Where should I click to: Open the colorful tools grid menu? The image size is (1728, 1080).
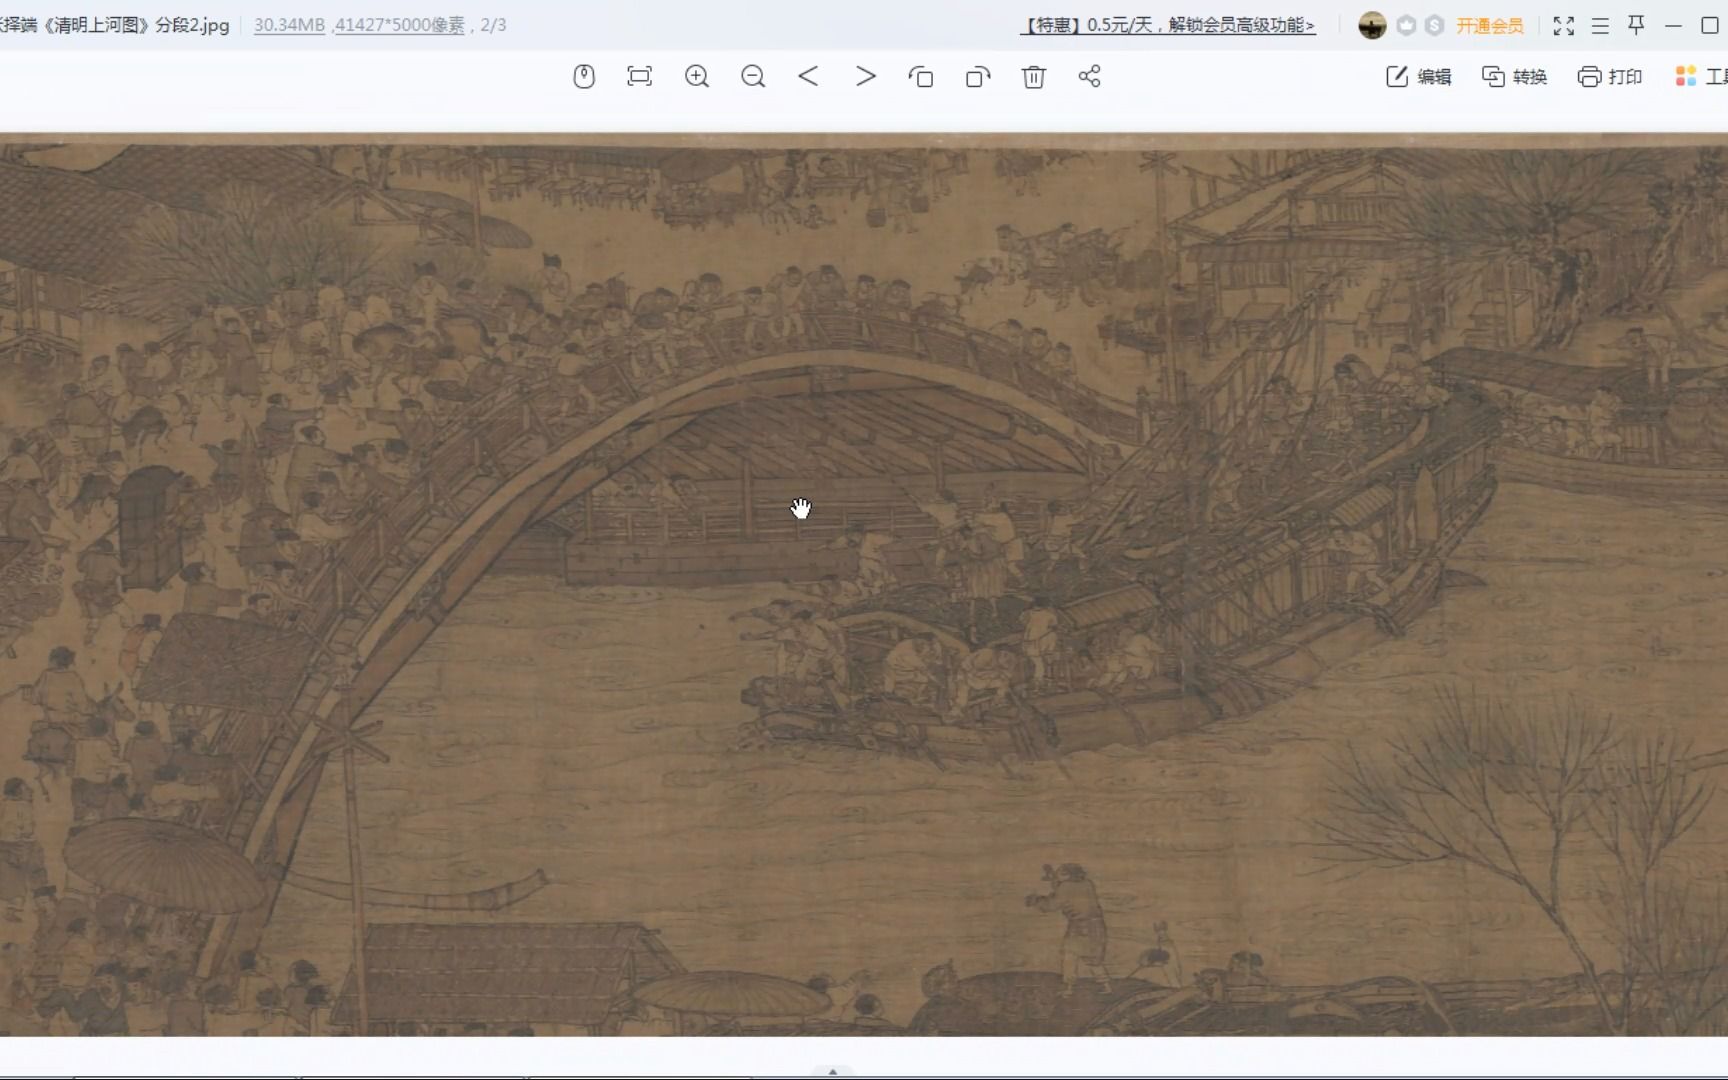(x=1686, y=77)
